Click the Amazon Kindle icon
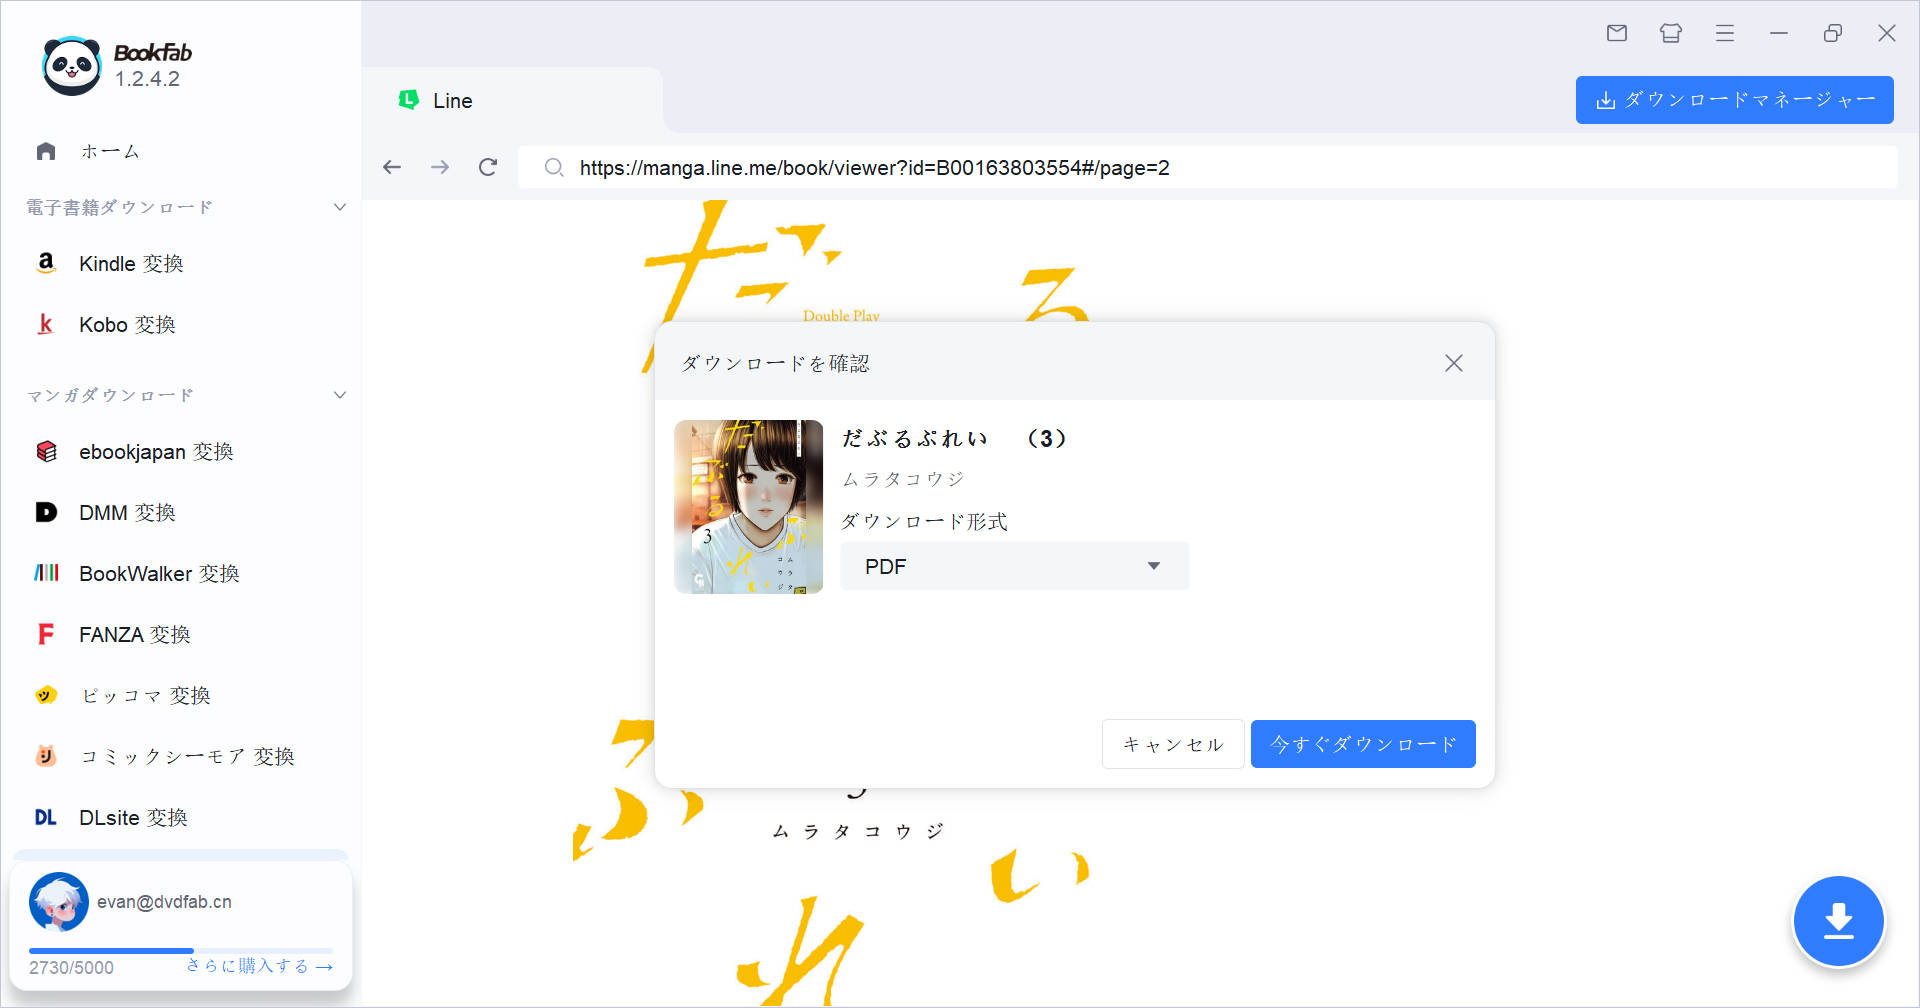Screen dimensions: 1920x1008 (46, 263)
